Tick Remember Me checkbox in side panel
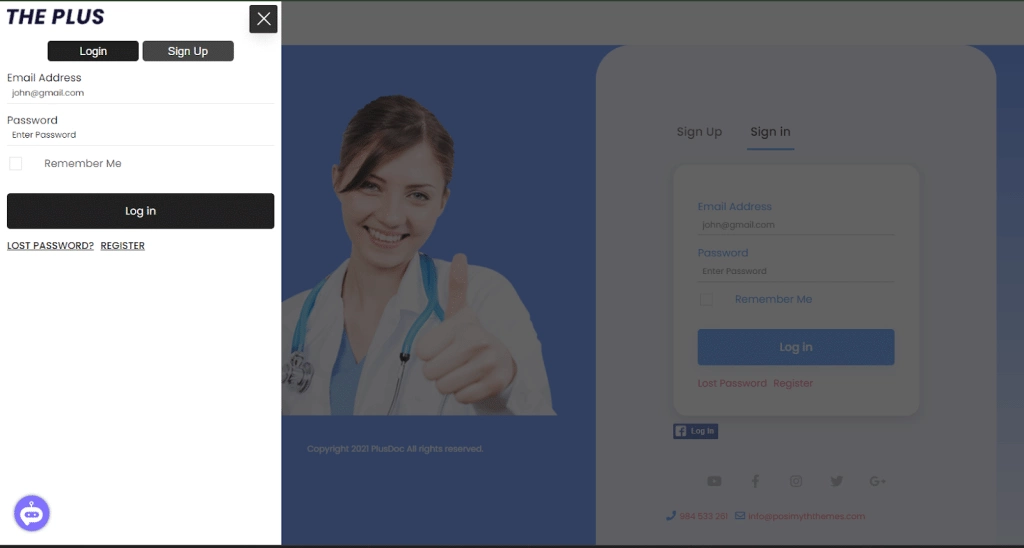Screen dimensions: 1024x548 click(16, 163)
